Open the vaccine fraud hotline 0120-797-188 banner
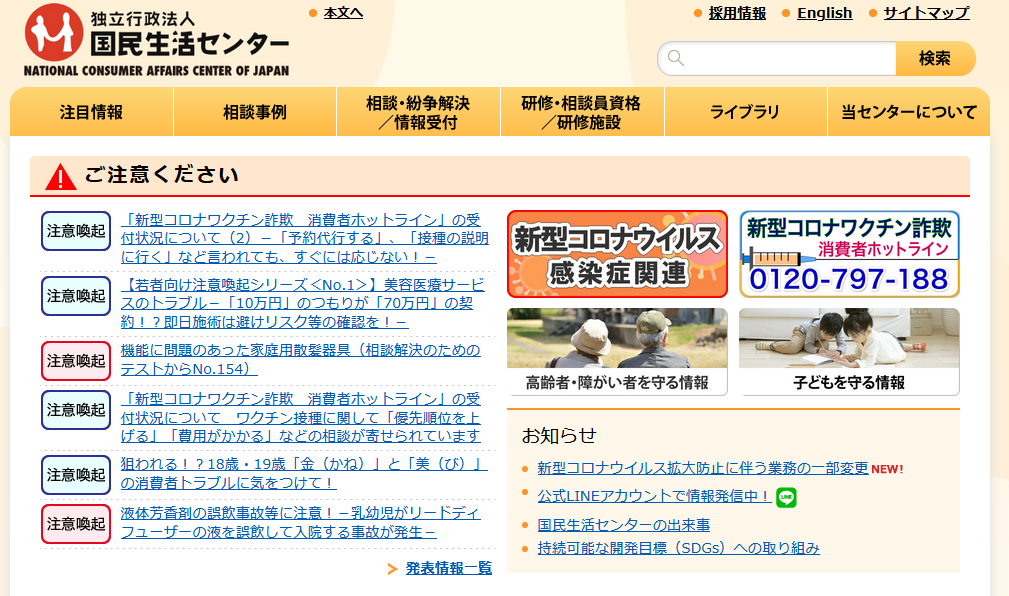1009x596 pixels. (x=849, y=254)
